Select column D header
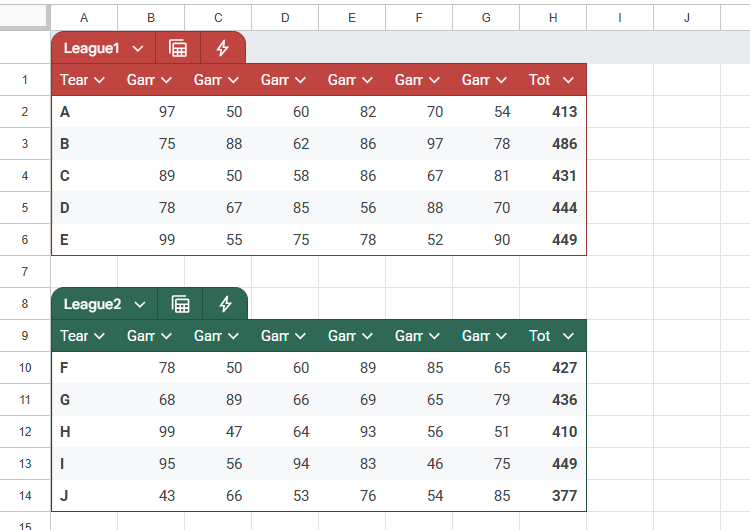This screenshot has width=750, height=530. pos(285,17)
